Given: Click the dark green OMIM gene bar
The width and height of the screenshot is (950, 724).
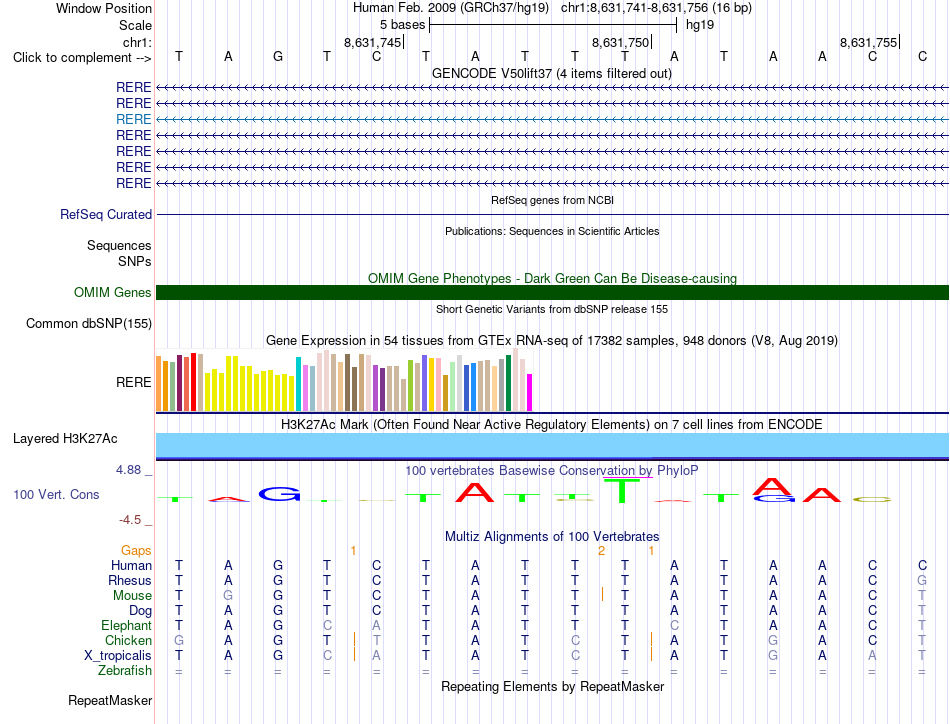Looking at the screenshot, I should pos(552,293).
